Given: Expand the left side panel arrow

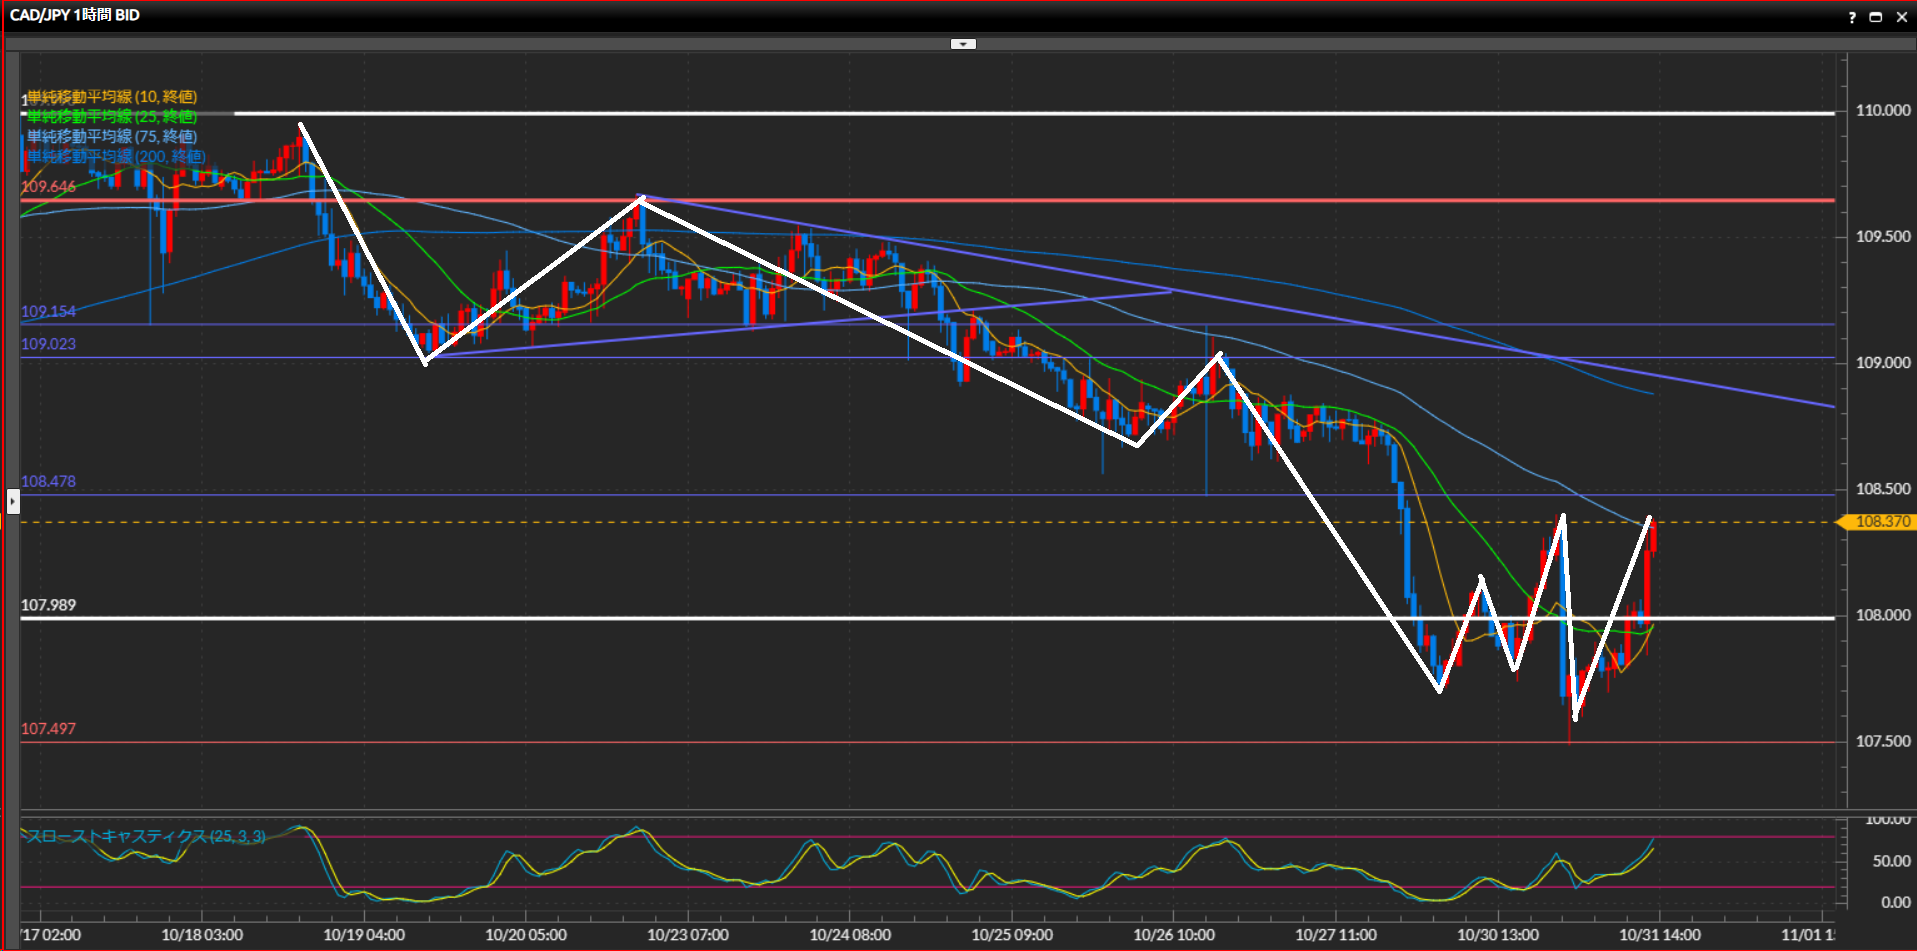Looking at the screenshot, I should (x=13, y=501).
